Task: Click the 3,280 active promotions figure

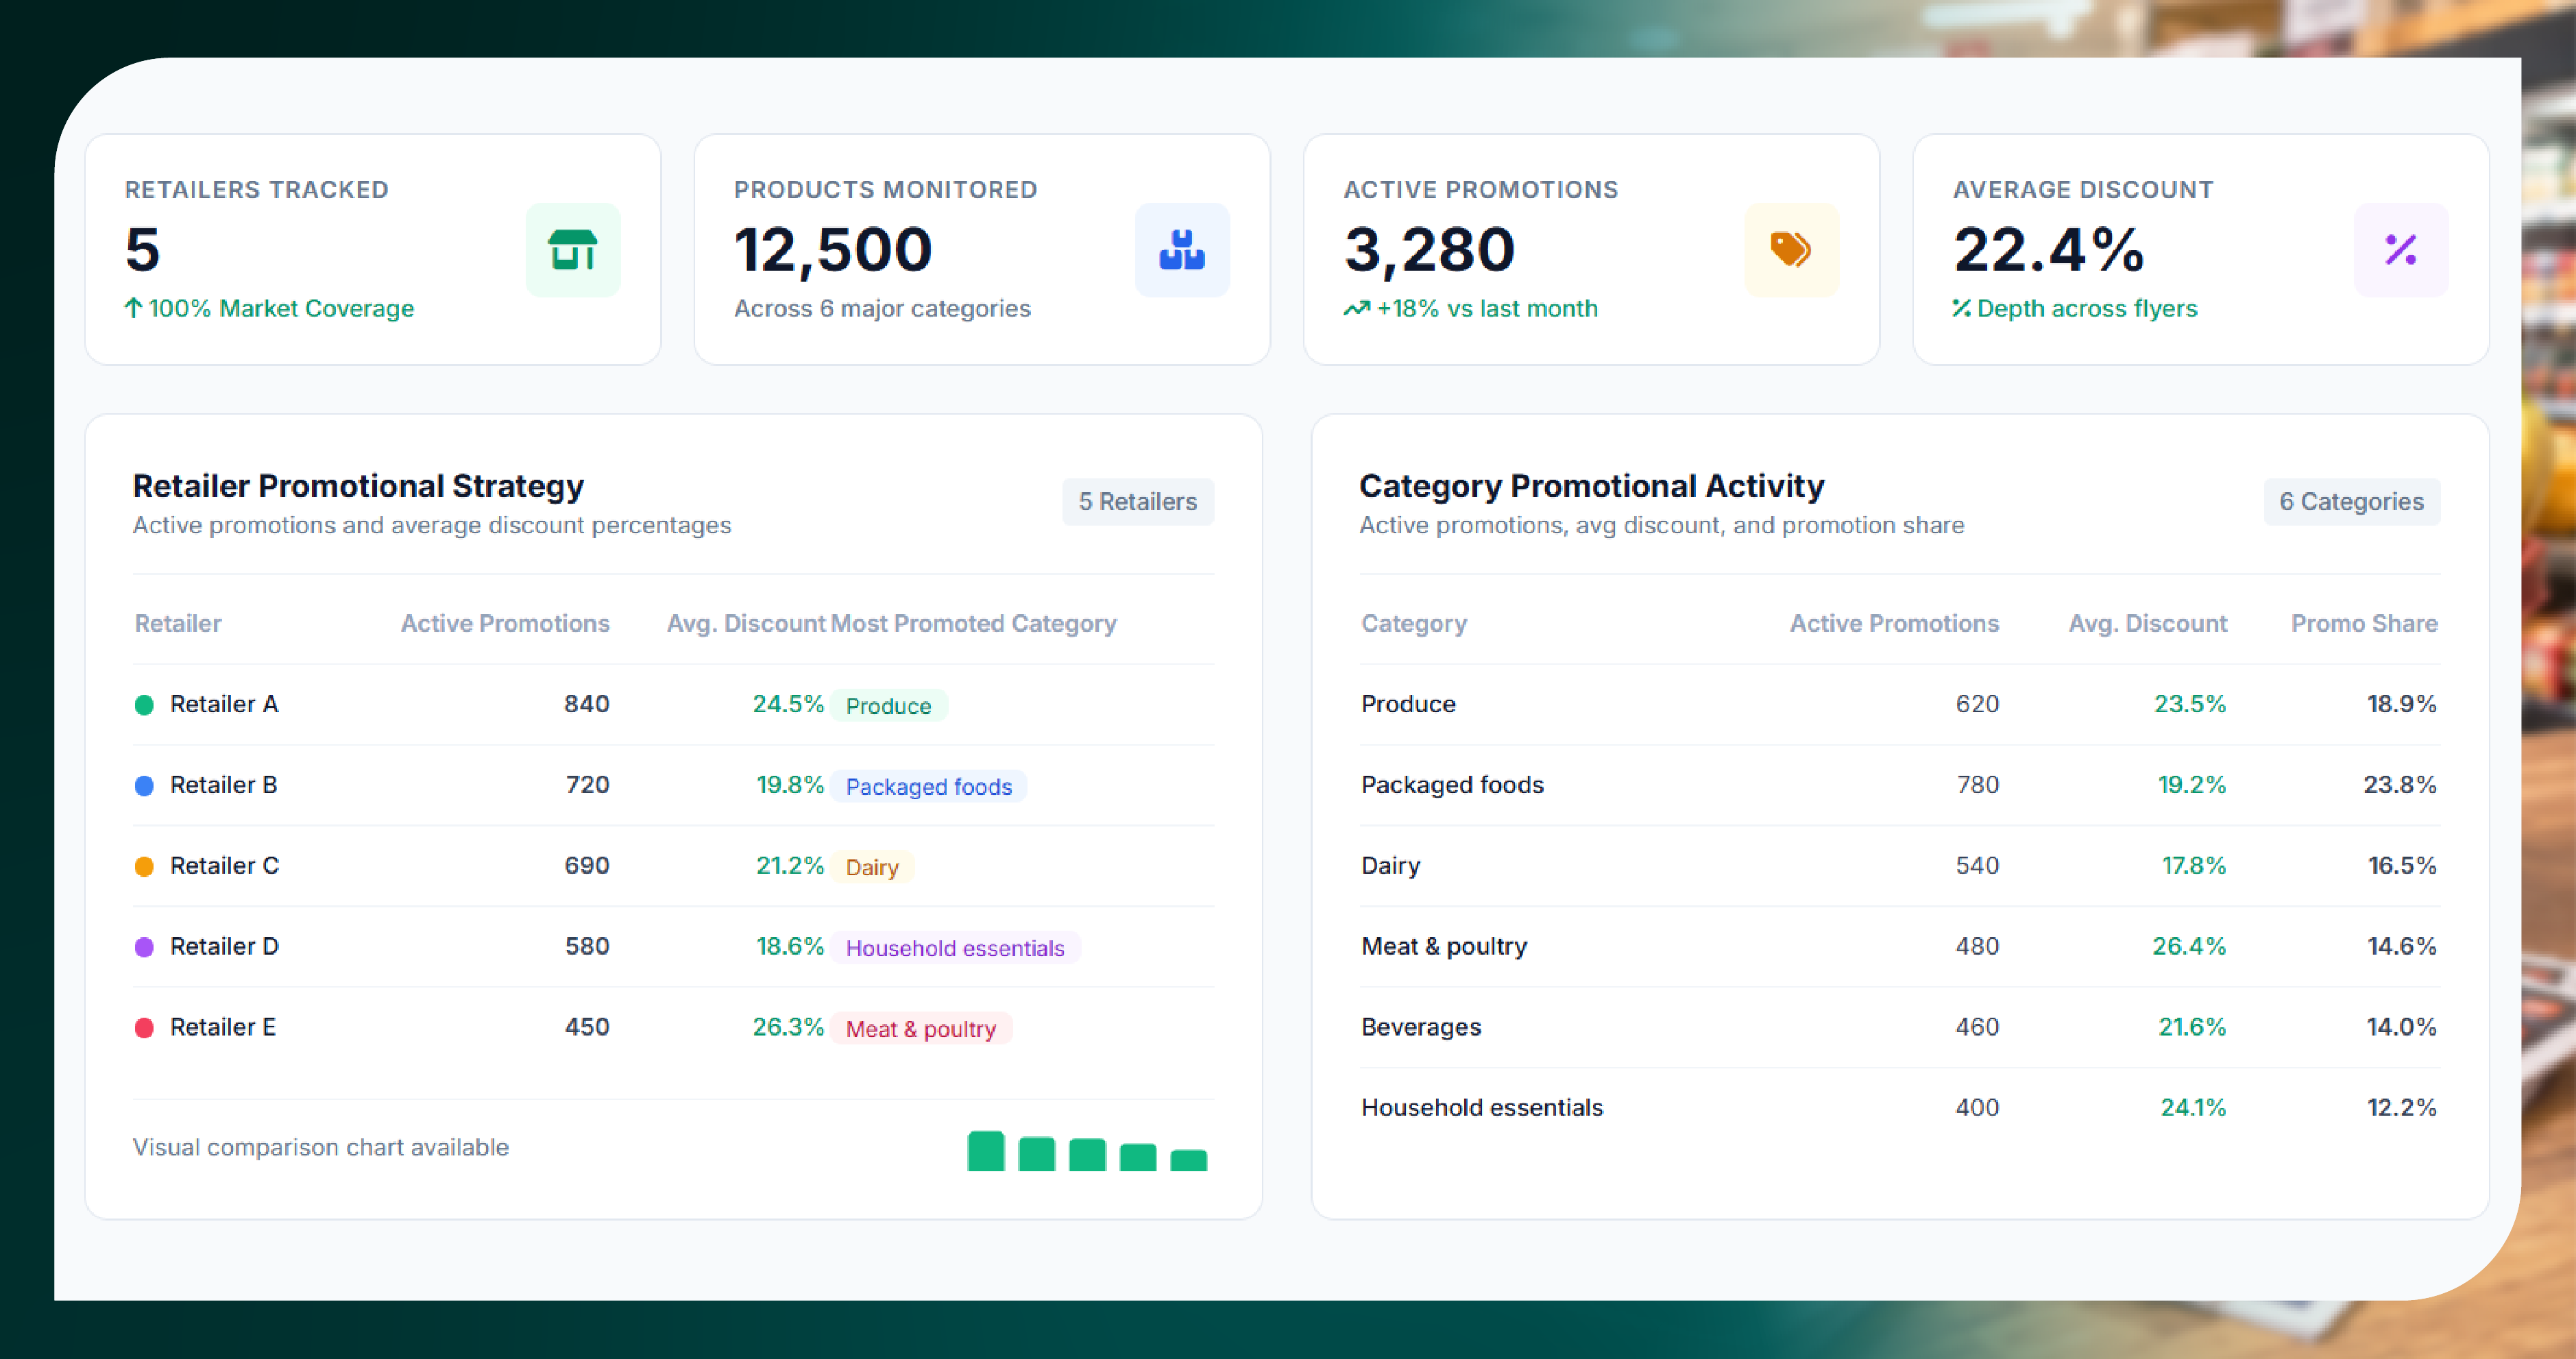Action: 1430,250
